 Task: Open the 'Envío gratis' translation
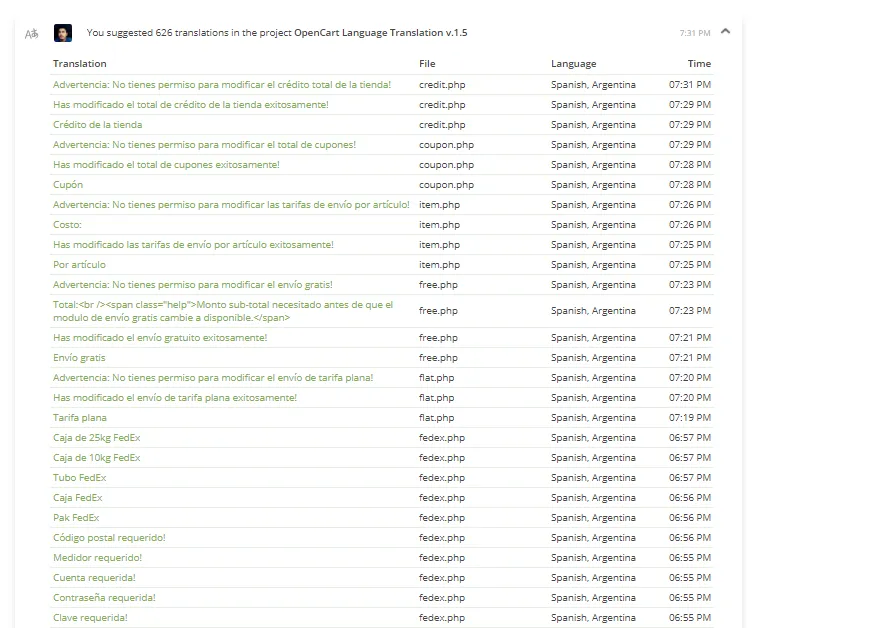pos(79,358)
